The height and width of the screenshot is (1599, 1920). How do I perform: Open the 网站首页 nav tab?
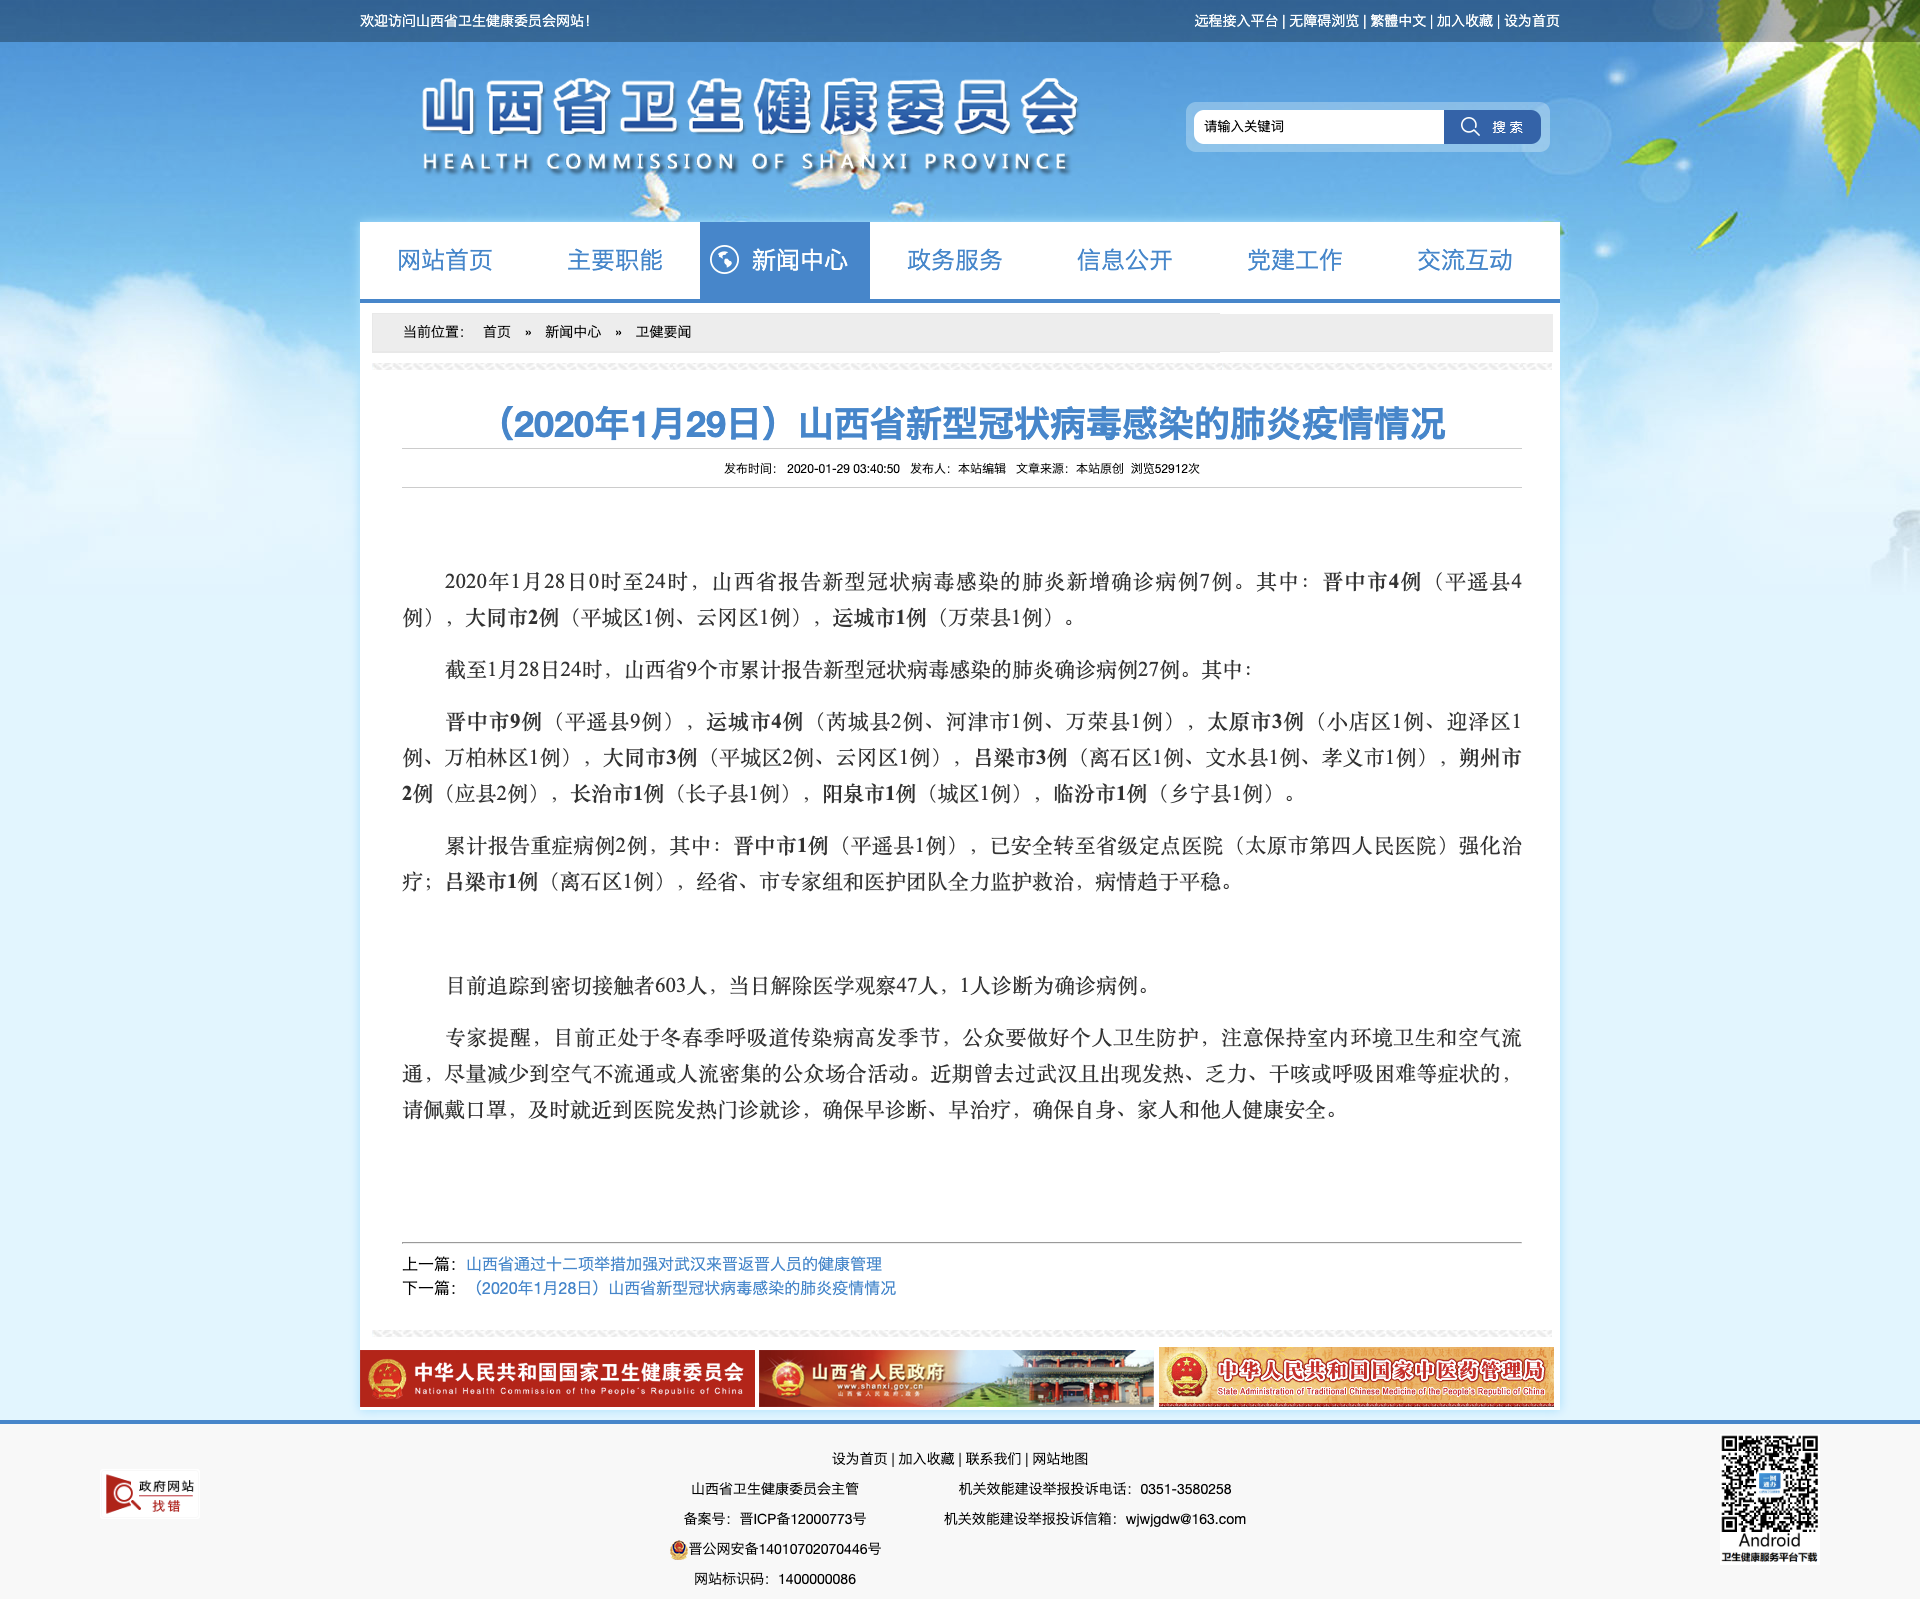pos(445,260)
